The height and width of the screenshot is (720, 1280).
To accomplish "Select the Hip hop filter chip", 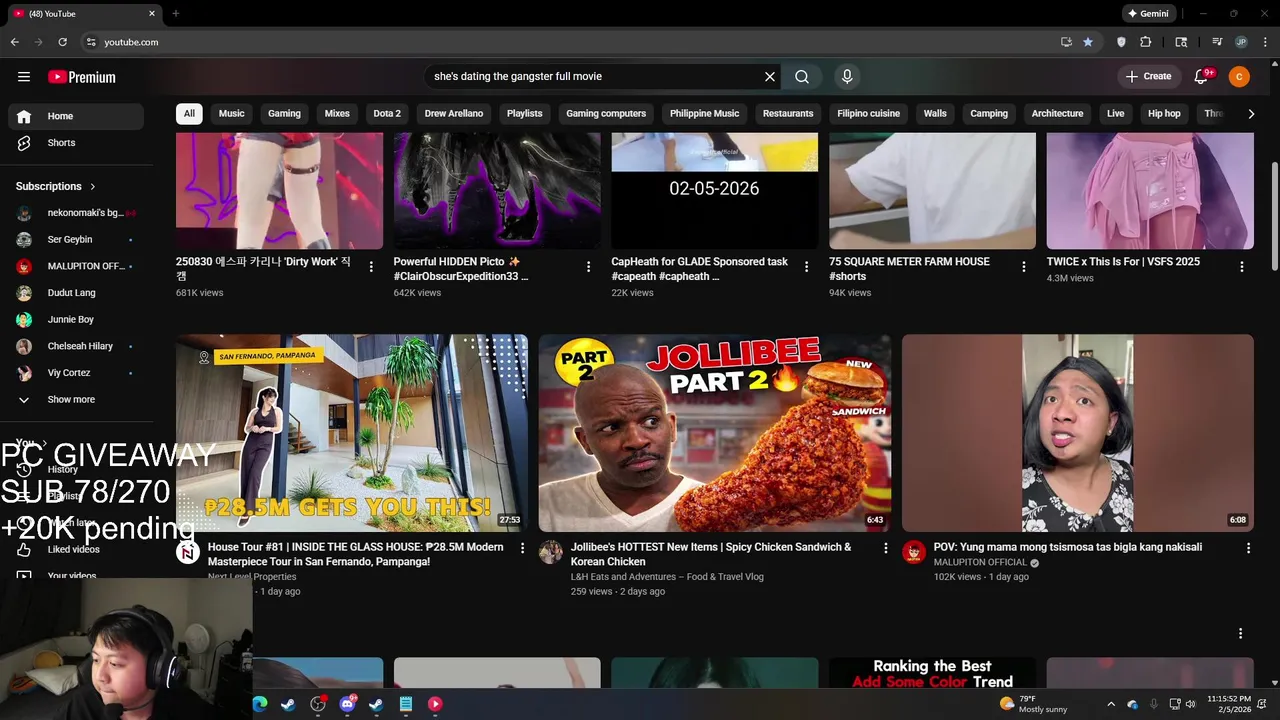I will click(1164, 114).
